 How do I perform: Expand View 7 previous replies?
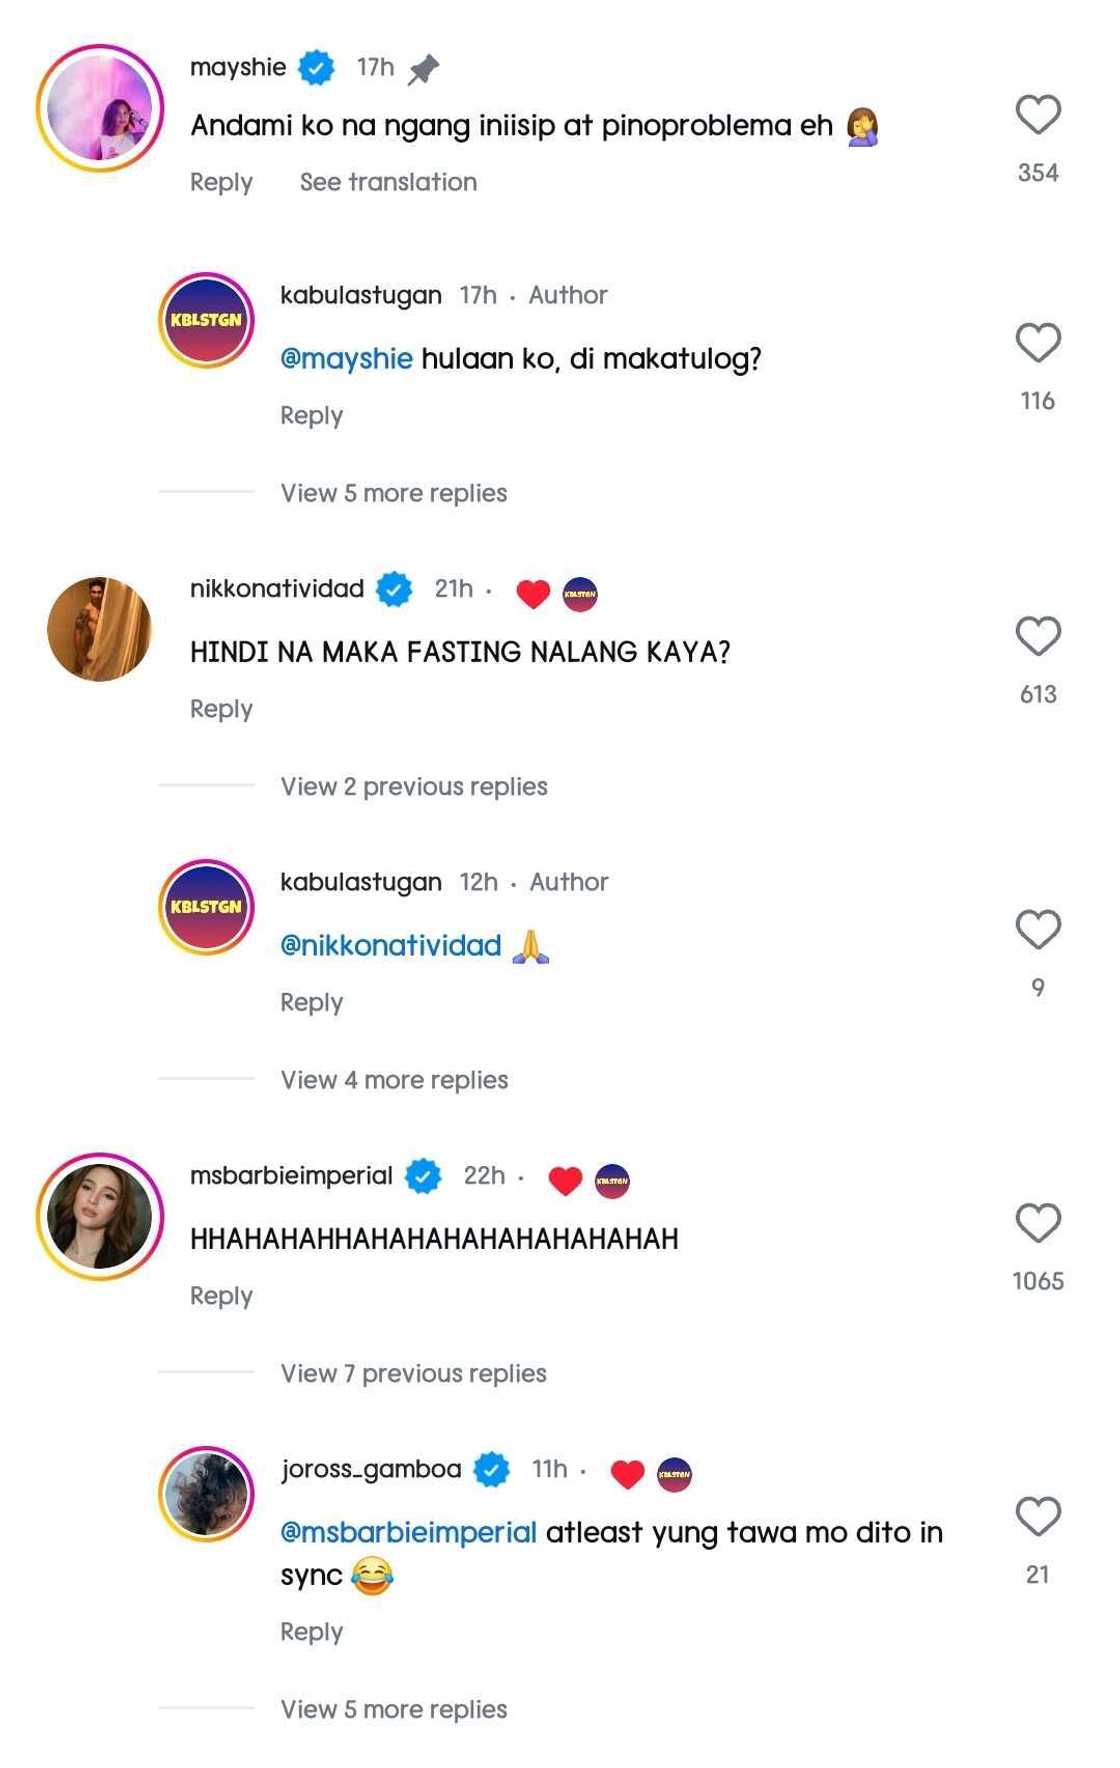tap(413, 1374)
